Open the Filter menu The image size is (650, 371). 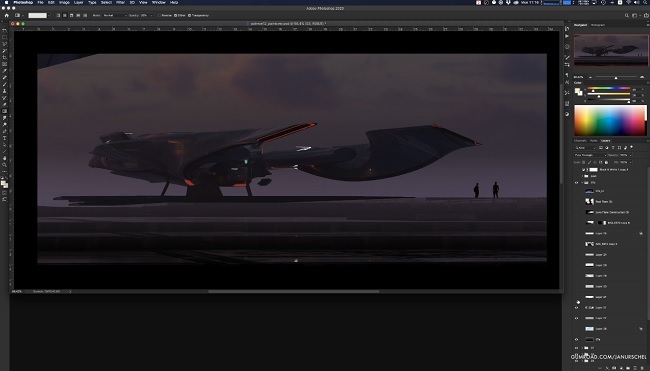pos(120,2)
